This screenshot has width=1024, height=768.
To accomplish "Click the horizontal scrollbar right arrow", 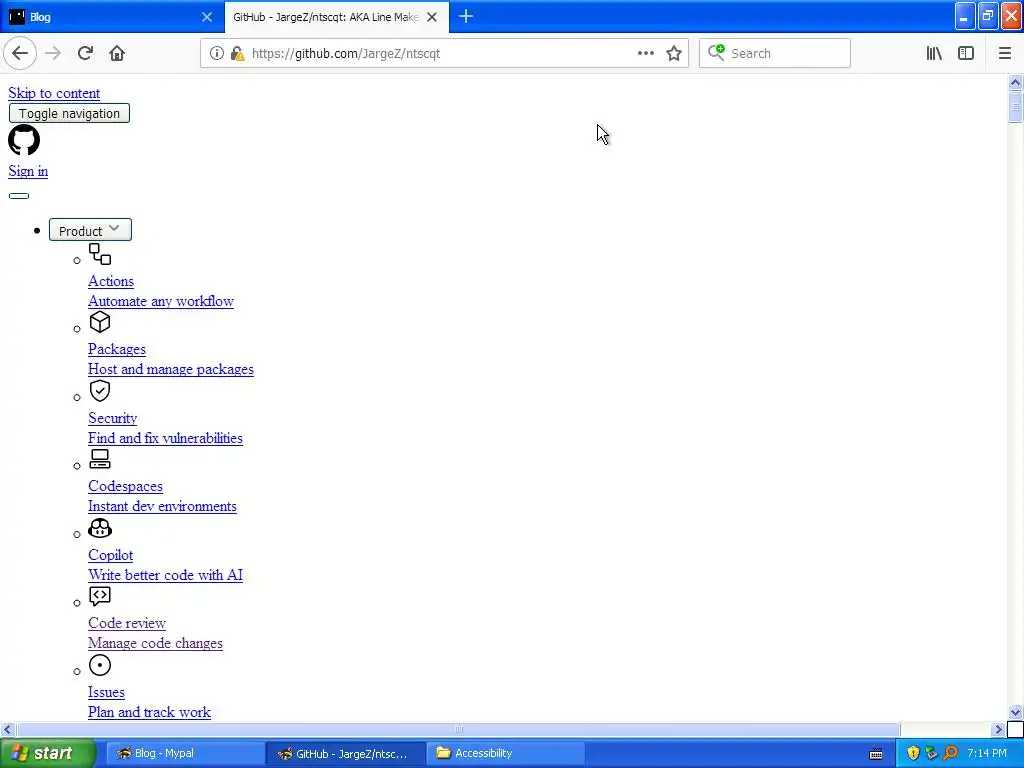I will click(x=998, y=729).
